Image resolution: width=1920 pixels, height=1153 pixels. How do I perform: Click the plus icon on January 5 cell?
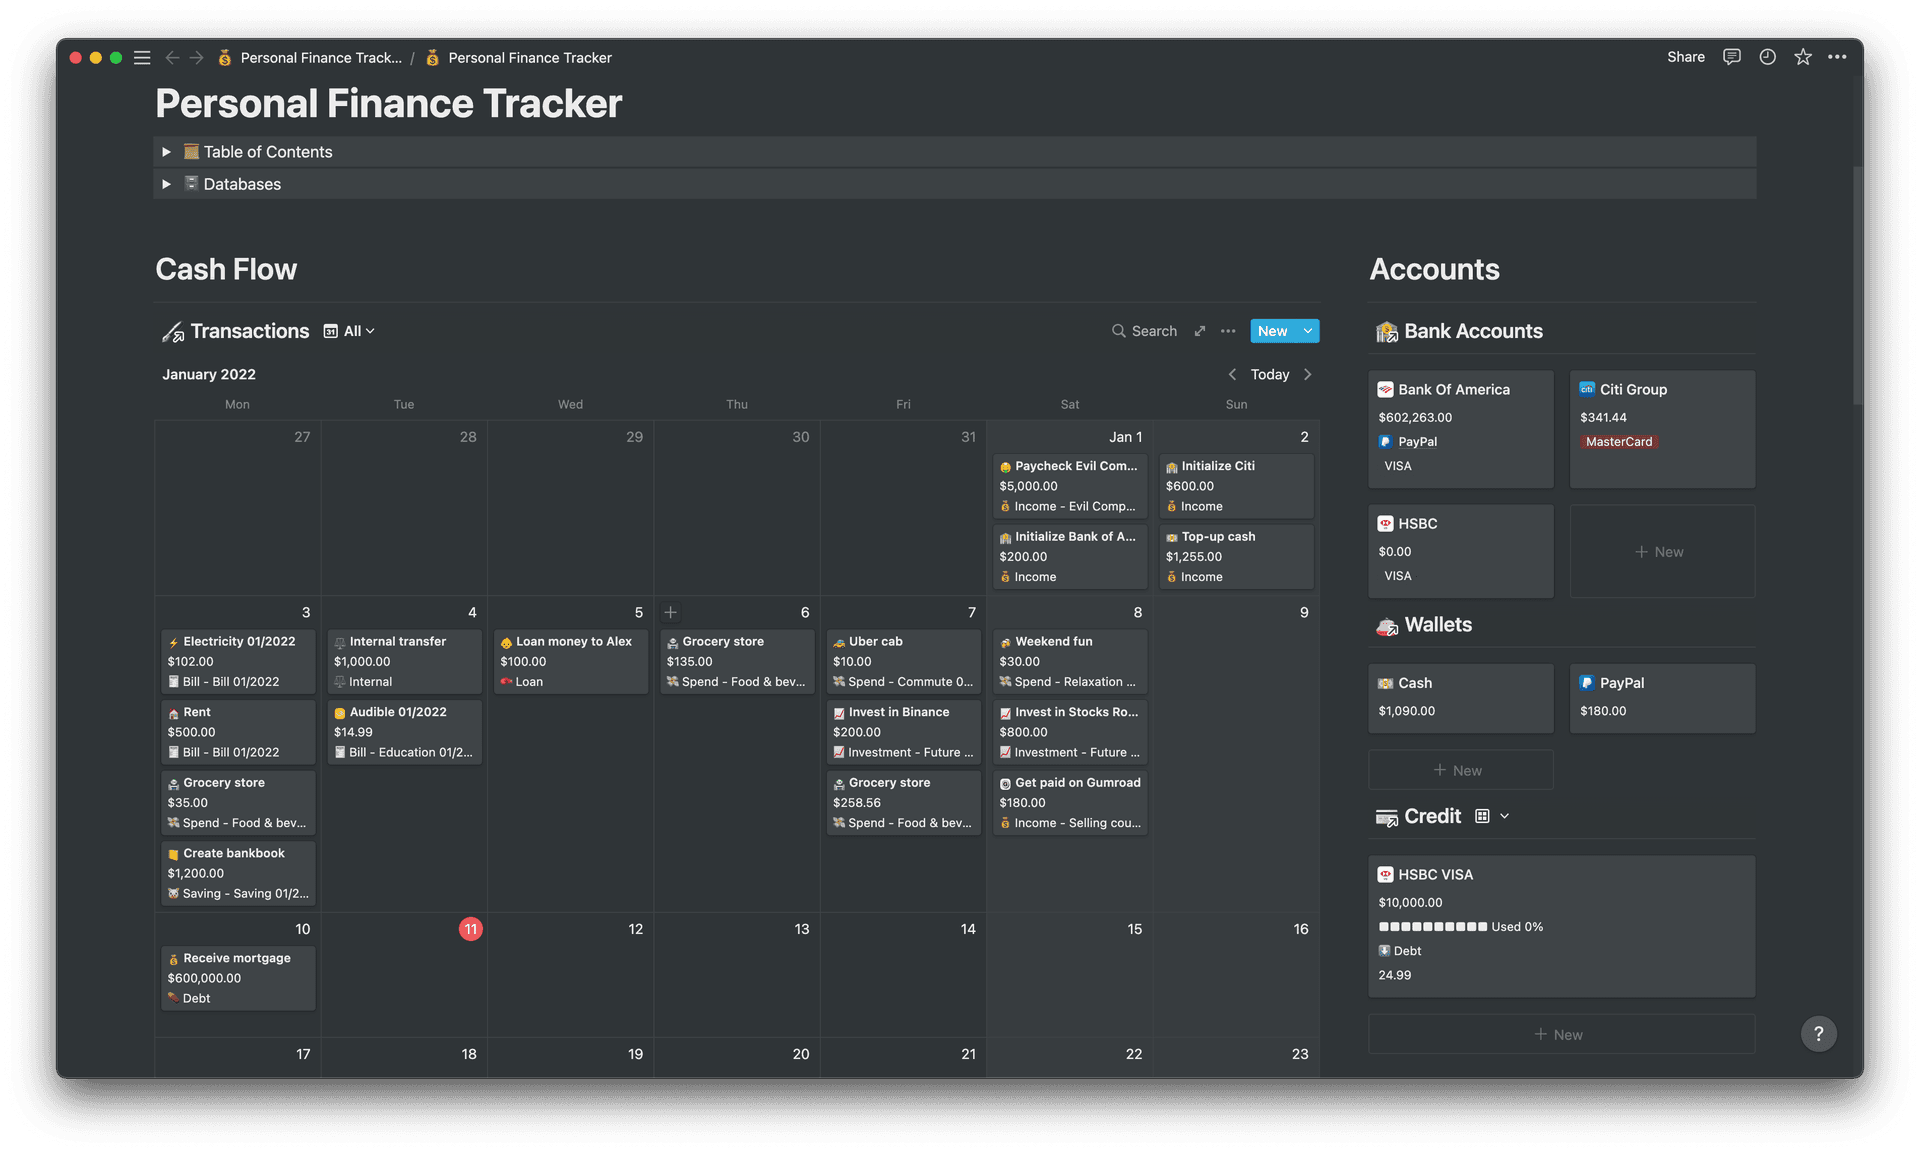(670, 612)
